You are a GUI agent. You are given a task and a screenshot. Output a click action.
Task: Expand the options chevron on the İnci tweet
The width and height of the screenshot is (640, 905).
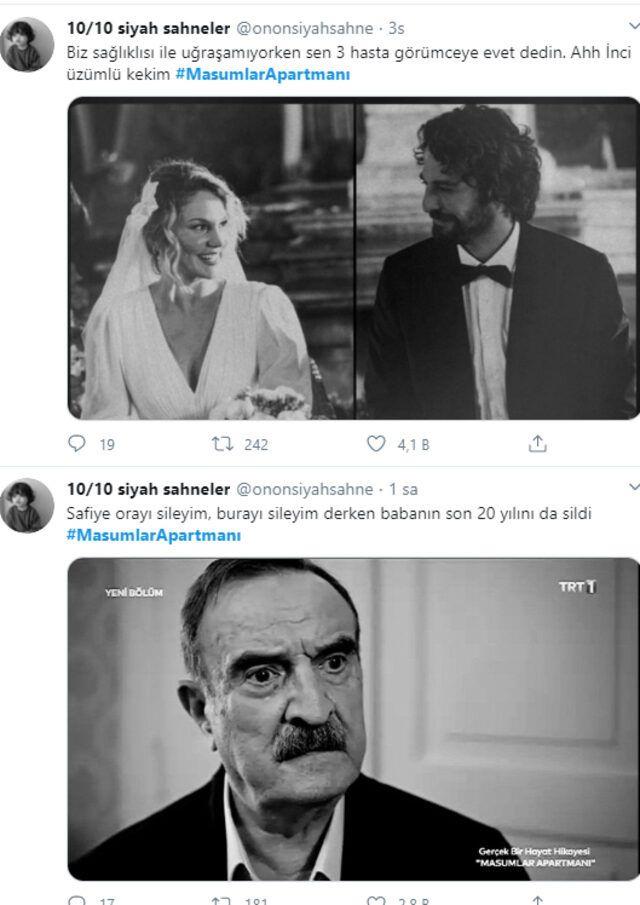pos(632,28)
